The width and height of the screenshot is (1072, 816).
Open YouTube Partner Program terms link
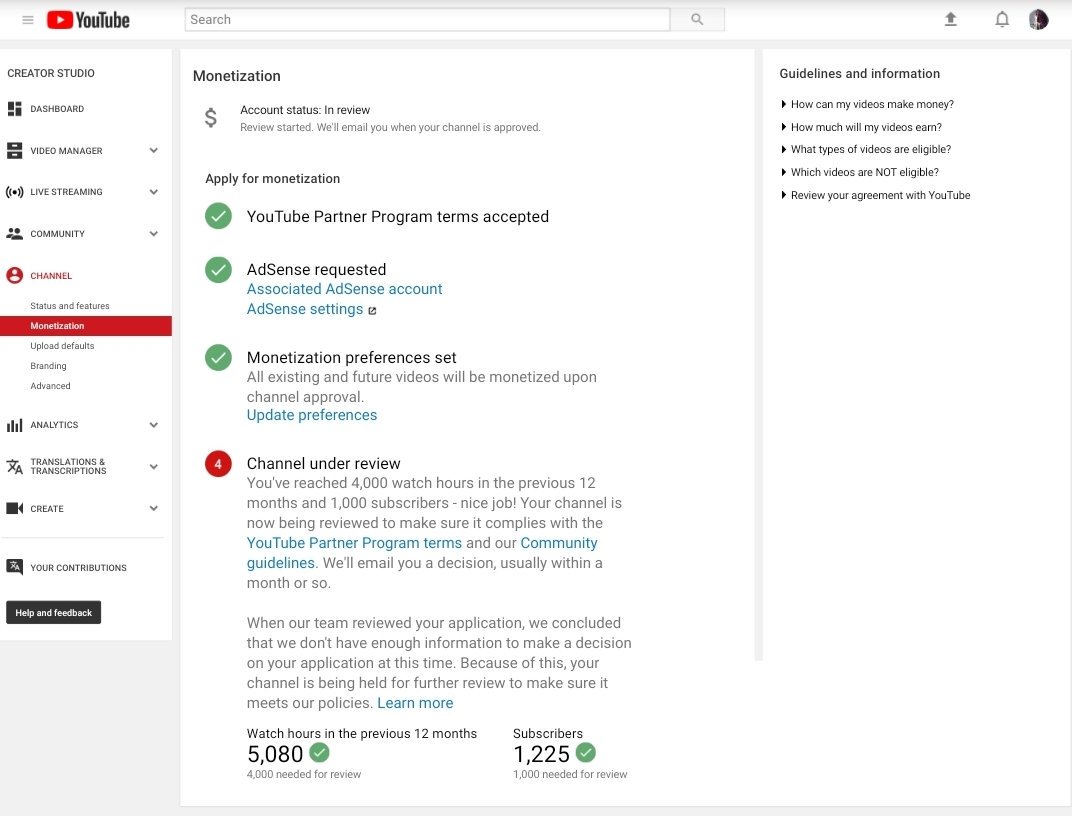coord(354,543)
